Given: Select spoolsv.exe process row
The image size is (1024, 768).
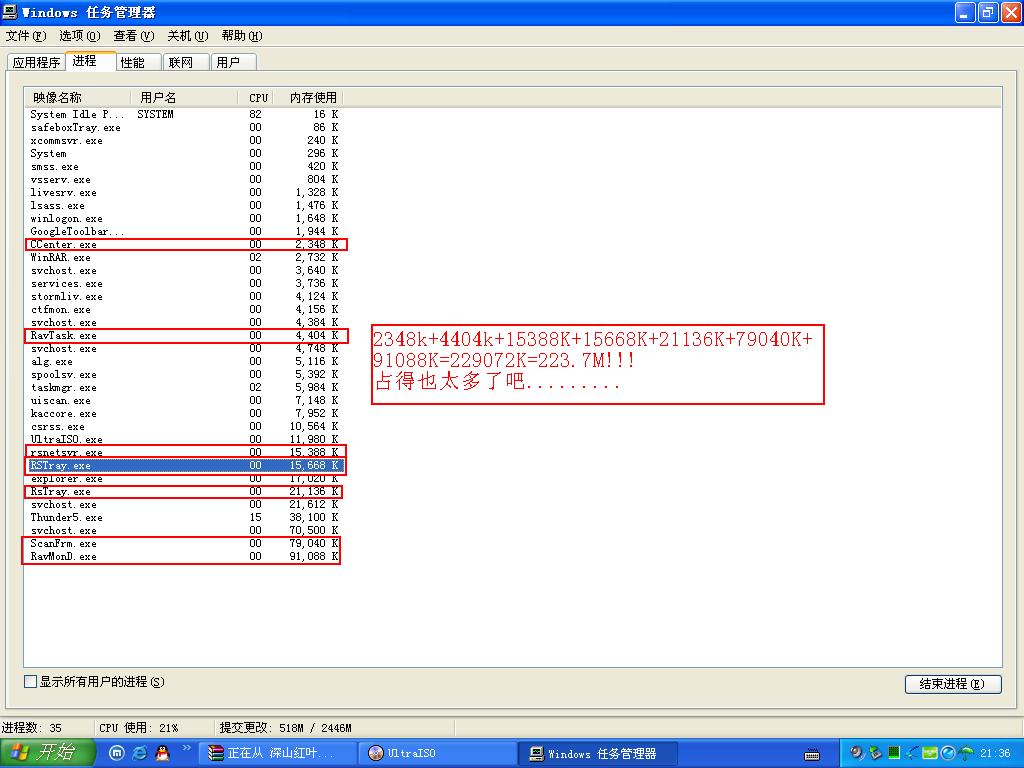Looking at the screenshot, I should (x=184, y=374).
